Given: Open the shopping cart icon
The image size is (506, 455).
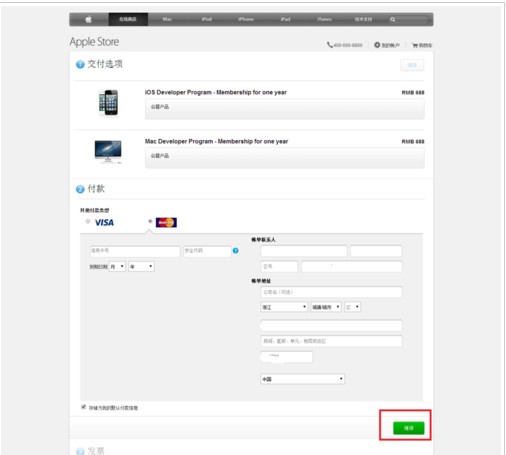Looking at the screenshot, I should [x=422, y=45].
